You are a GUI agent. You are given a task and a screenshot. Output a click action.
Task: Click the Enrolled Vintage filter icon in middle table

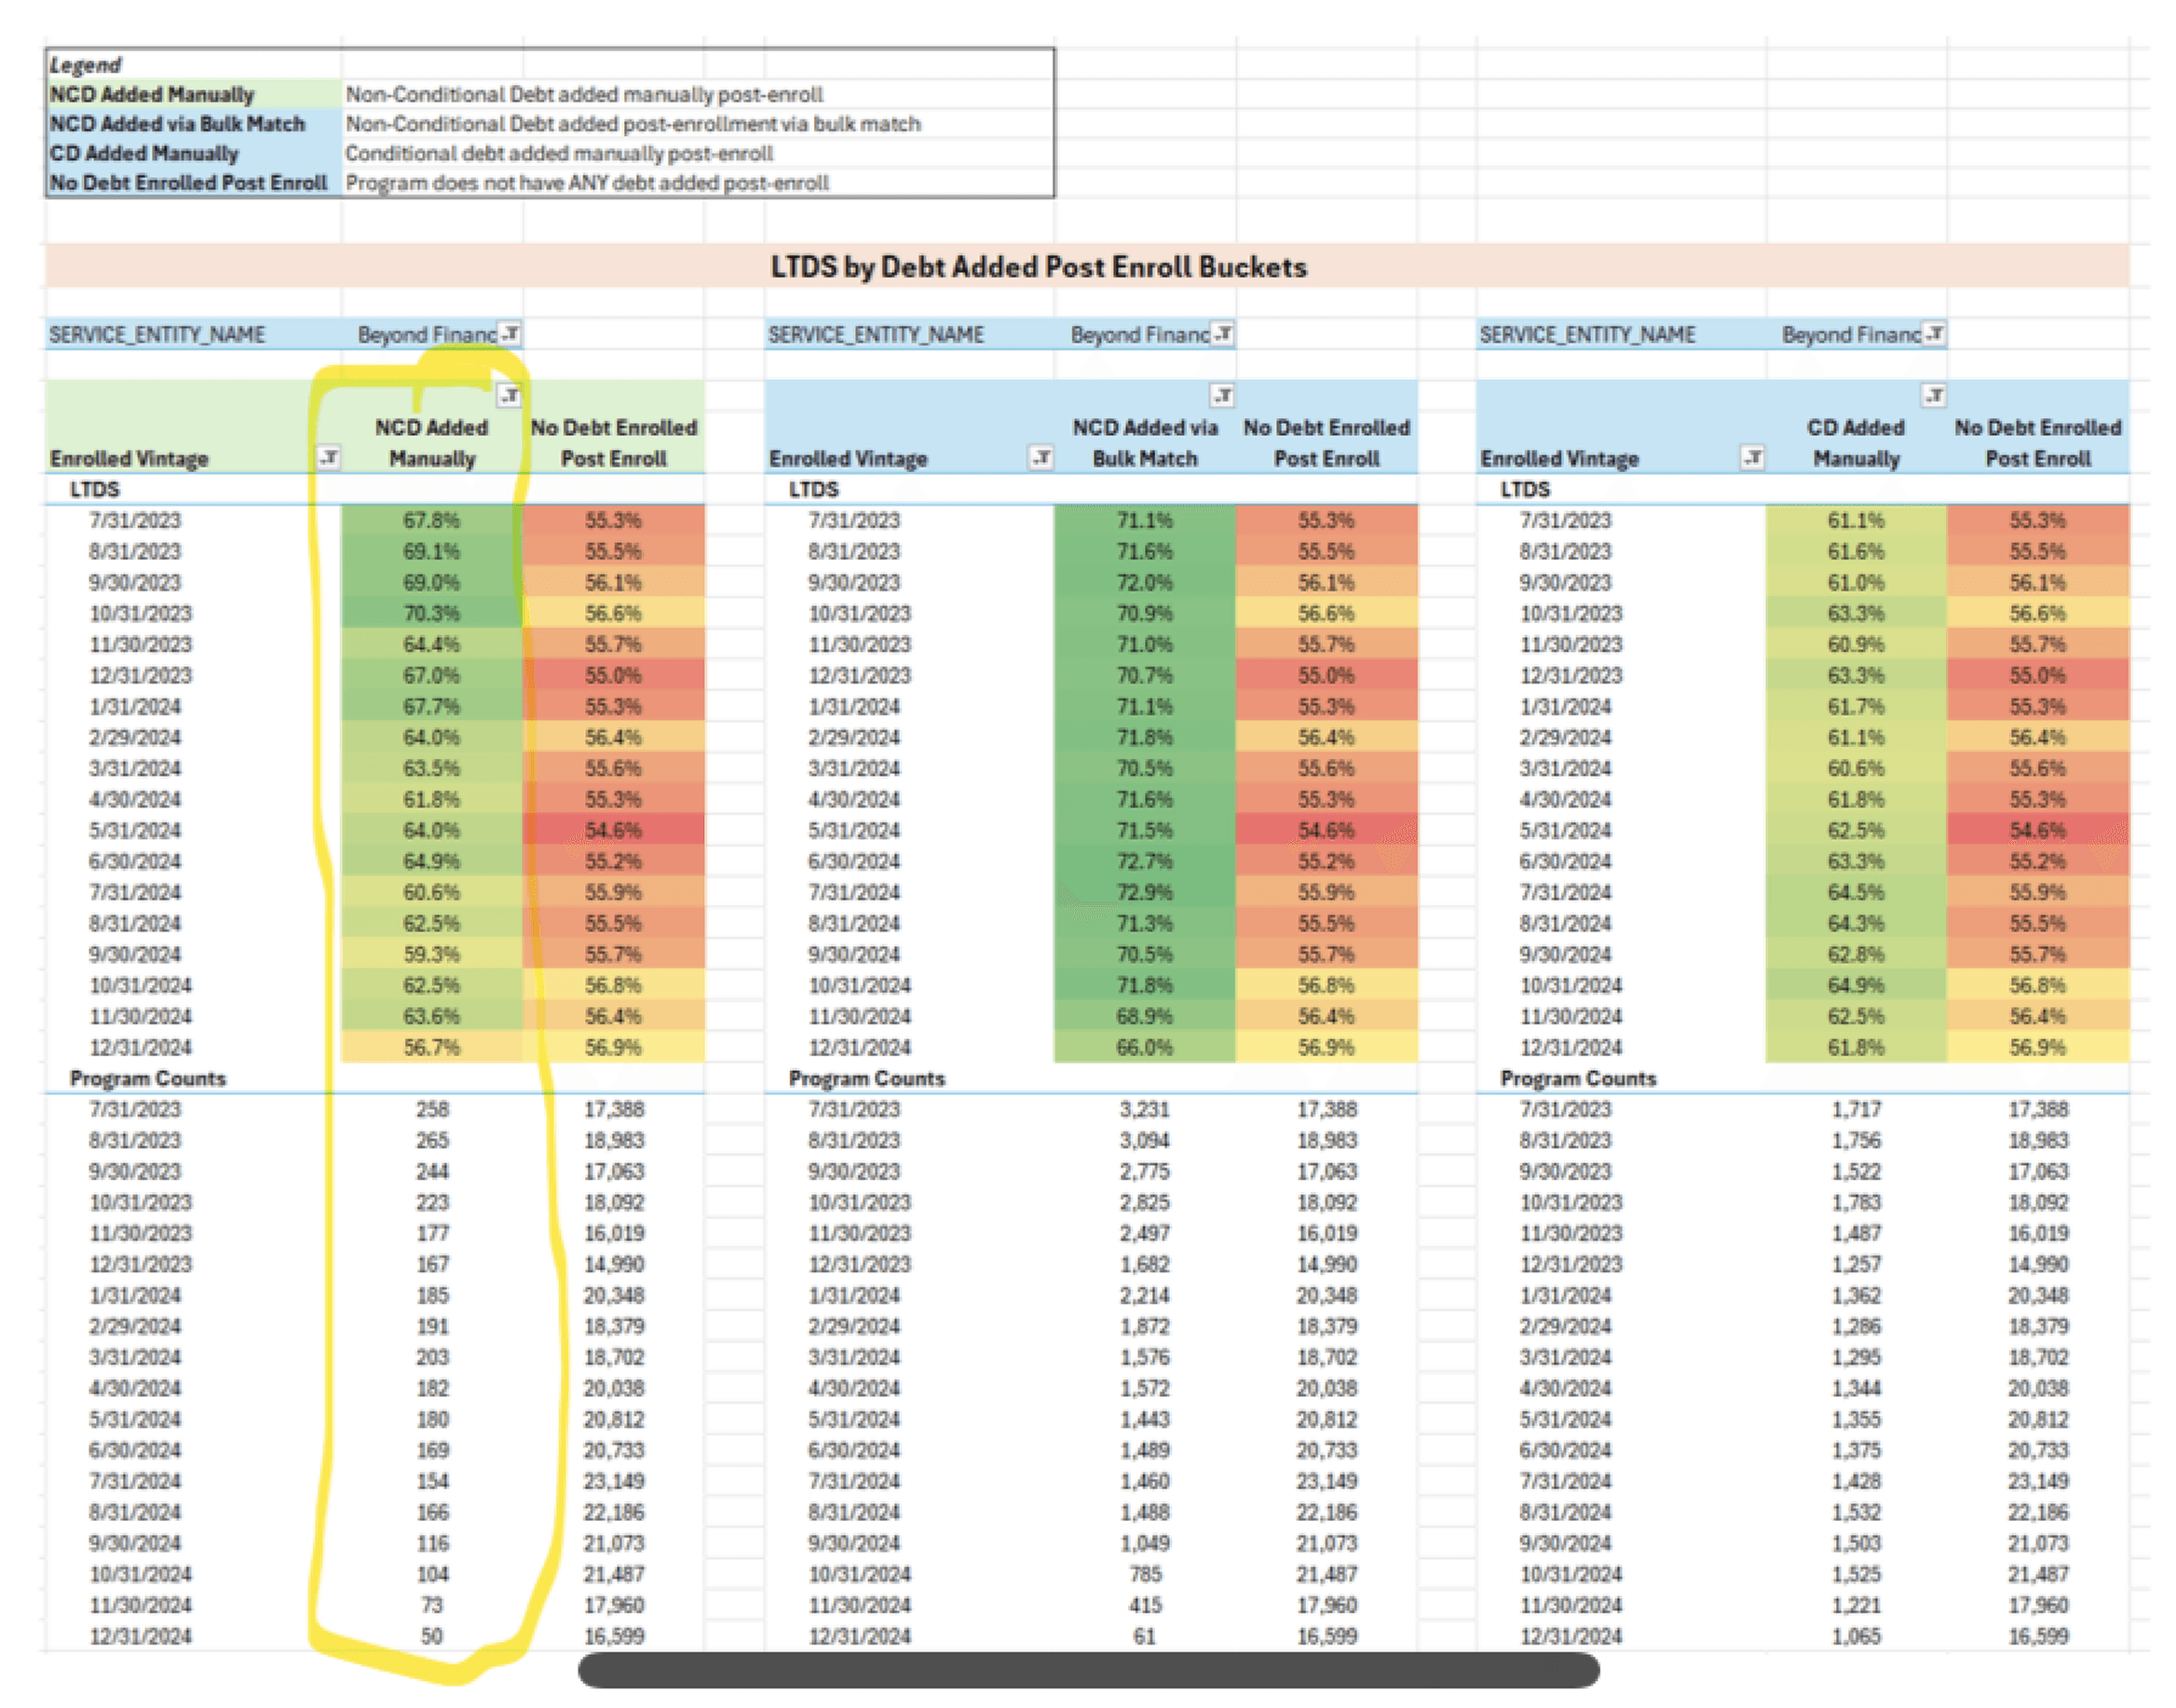coord(1043,458)
